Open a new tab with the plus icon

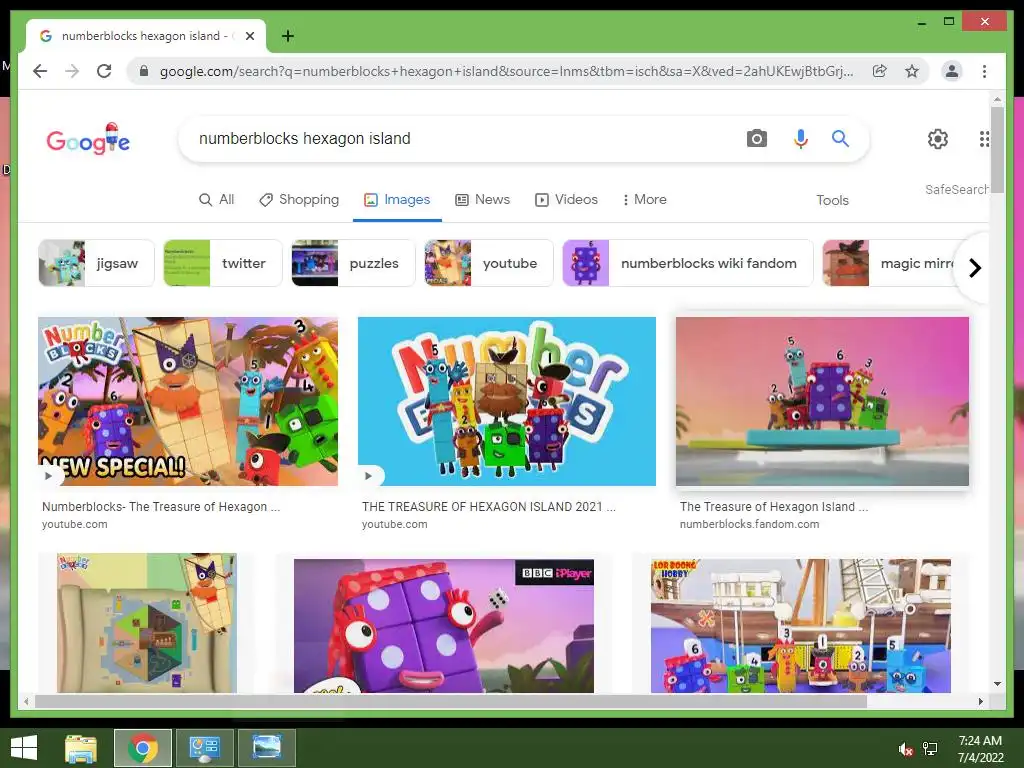point(287,36)
